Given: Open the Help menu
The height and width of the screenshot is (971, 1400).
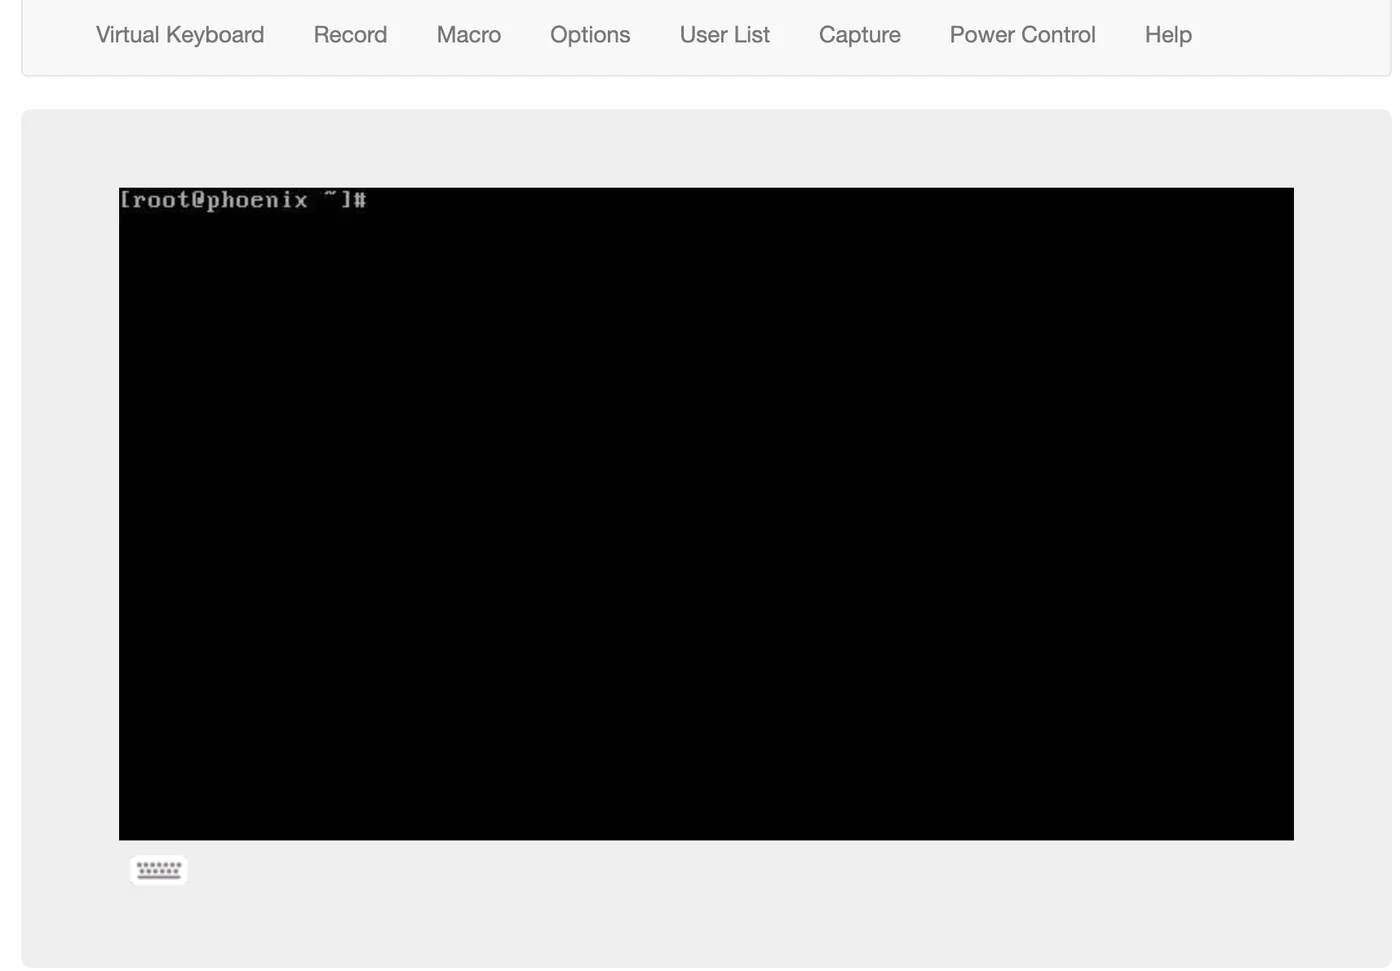Looking at the screenshot, I should coord(1168,35).
